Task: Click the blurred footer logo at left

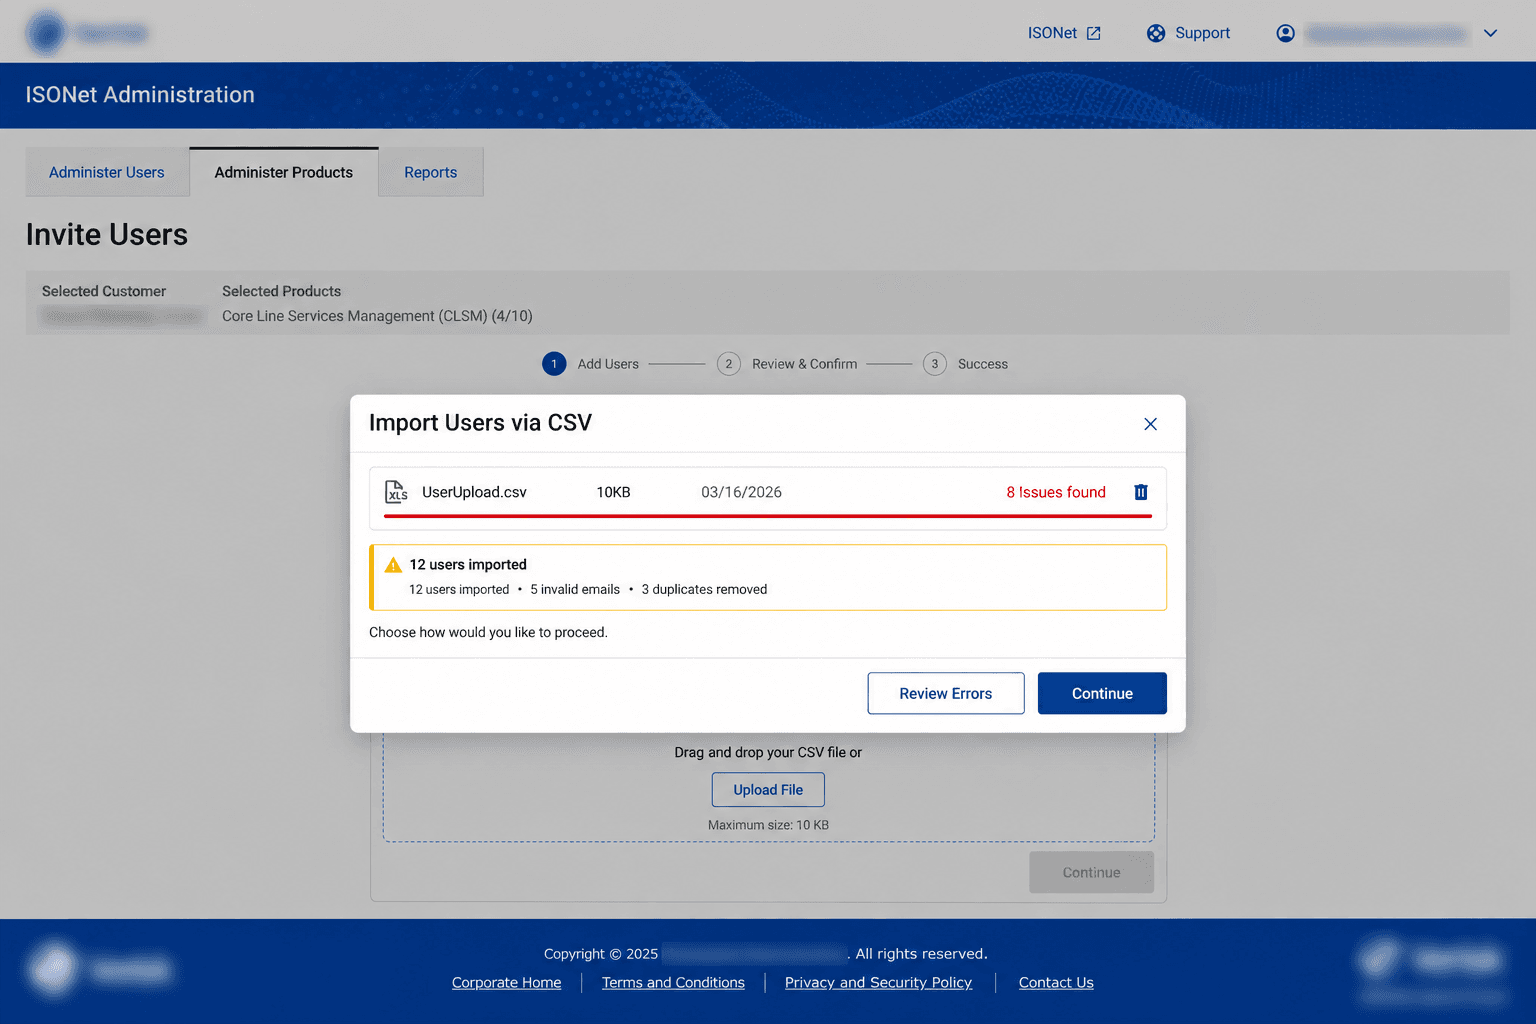Action: [x=100, y=969]
